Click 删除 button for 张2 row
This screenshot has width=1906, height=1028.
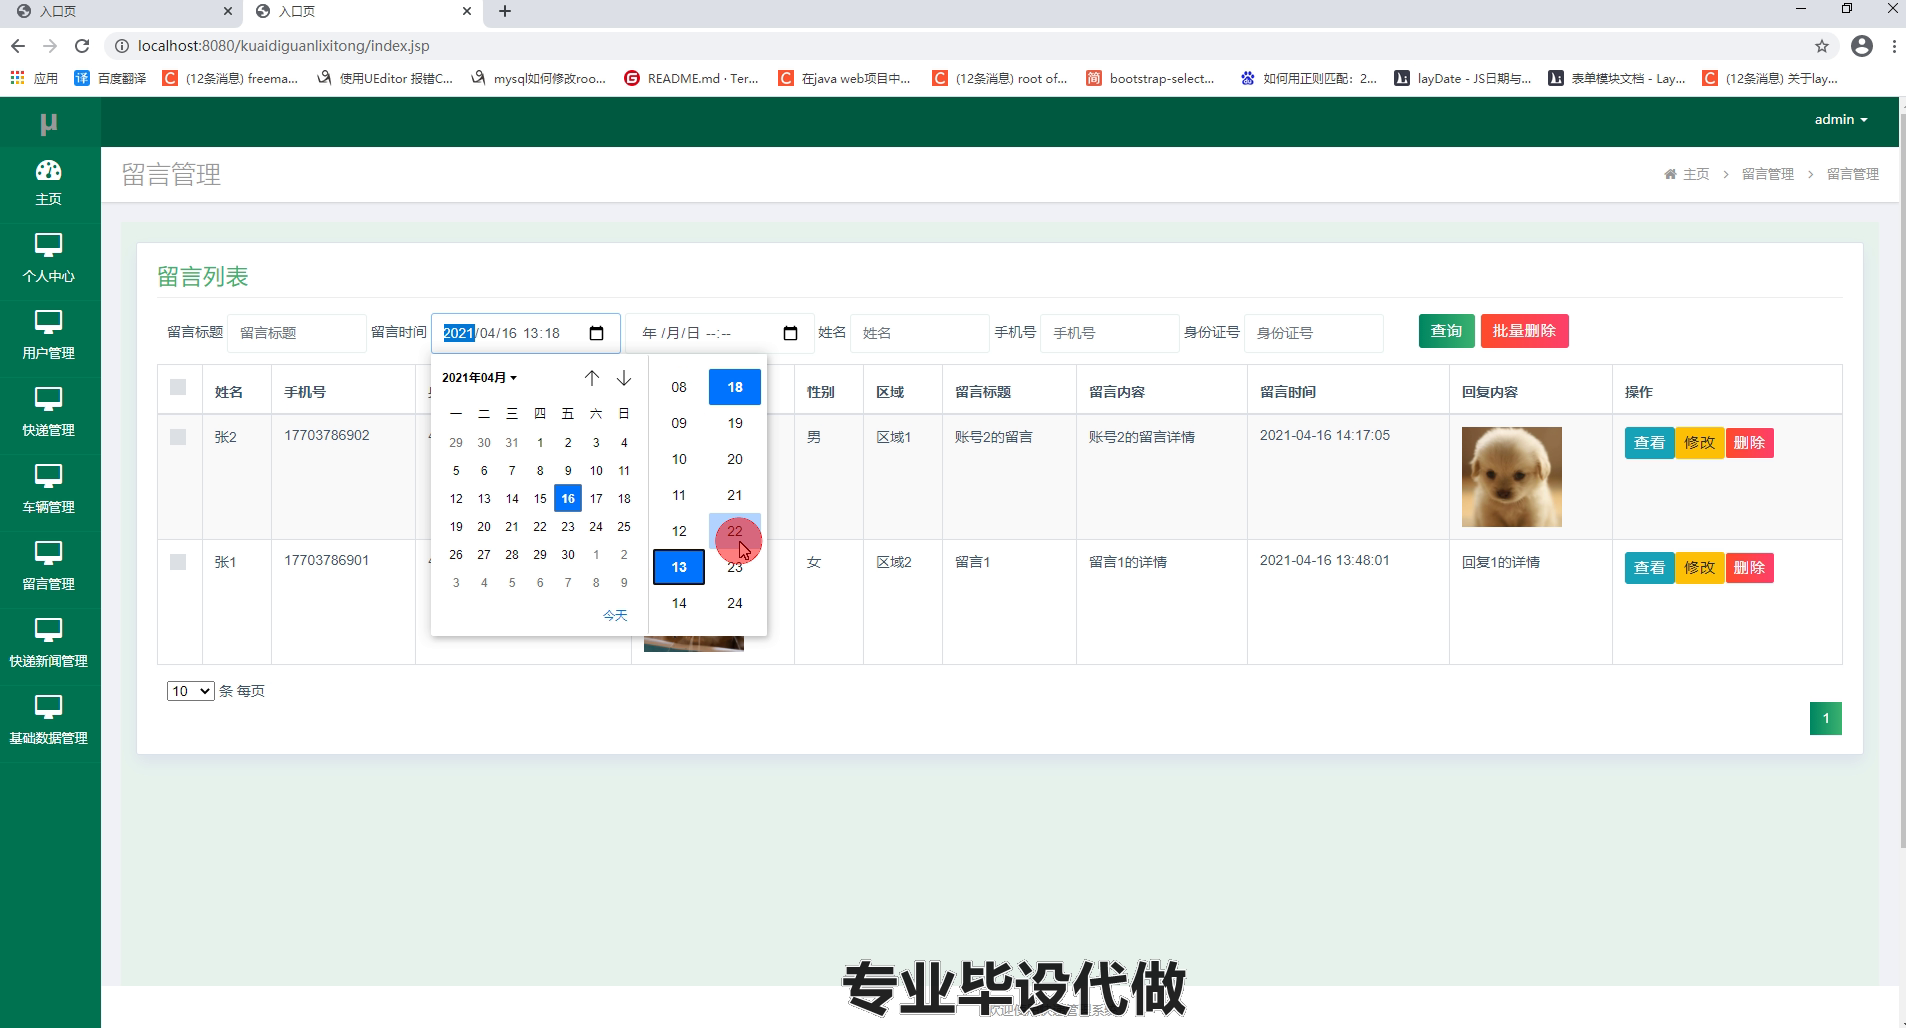[x=1749, y=443]
